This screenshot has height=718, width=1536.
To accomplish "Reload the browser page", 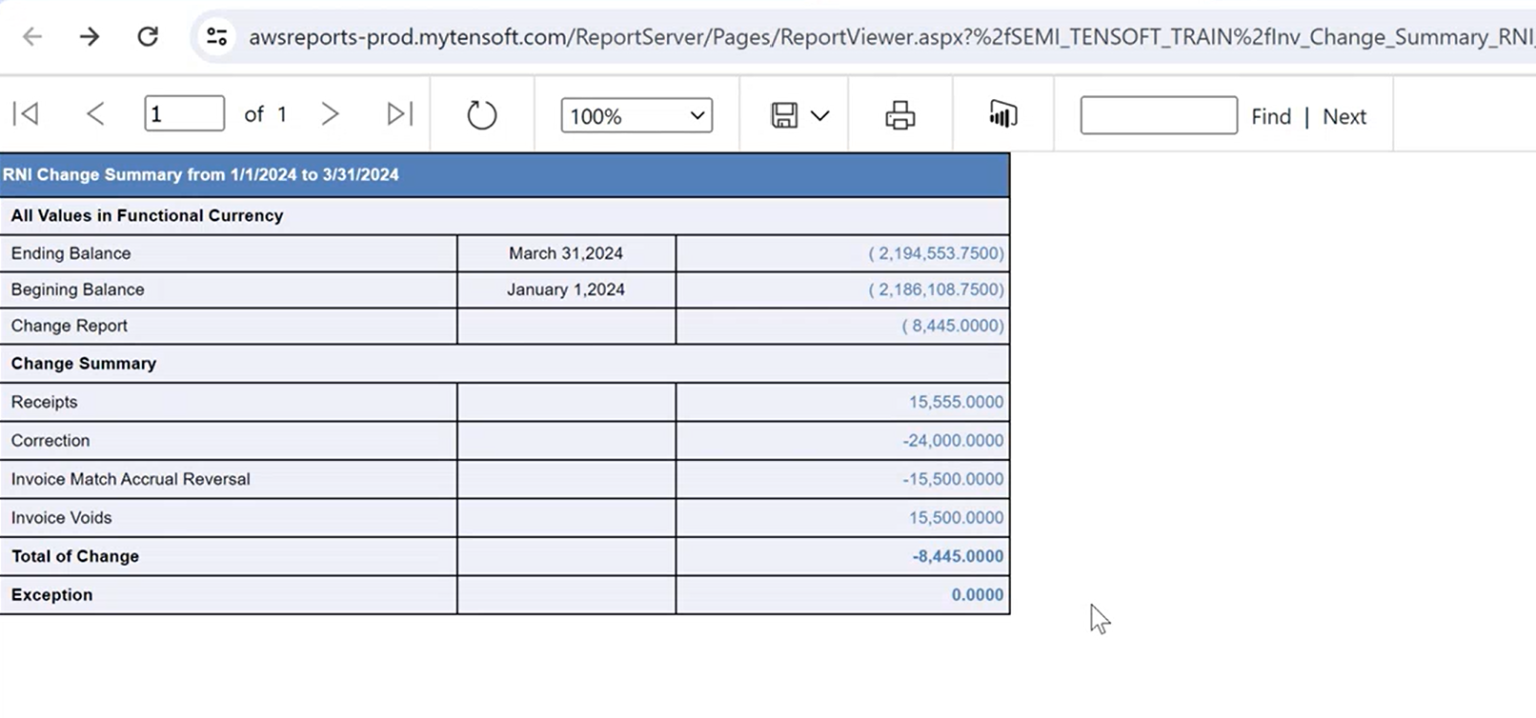I will tap(148, 36).
